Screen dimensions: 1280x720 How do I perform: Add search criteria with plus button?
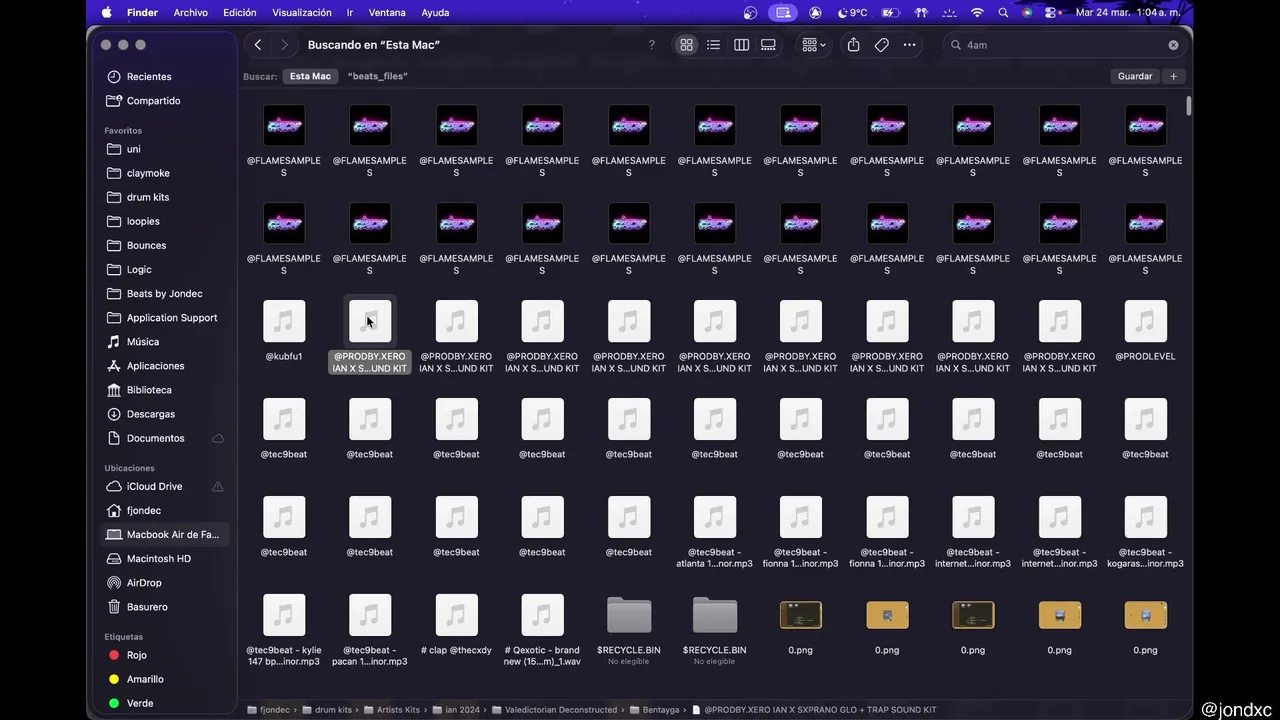[x=1174, y=76]
